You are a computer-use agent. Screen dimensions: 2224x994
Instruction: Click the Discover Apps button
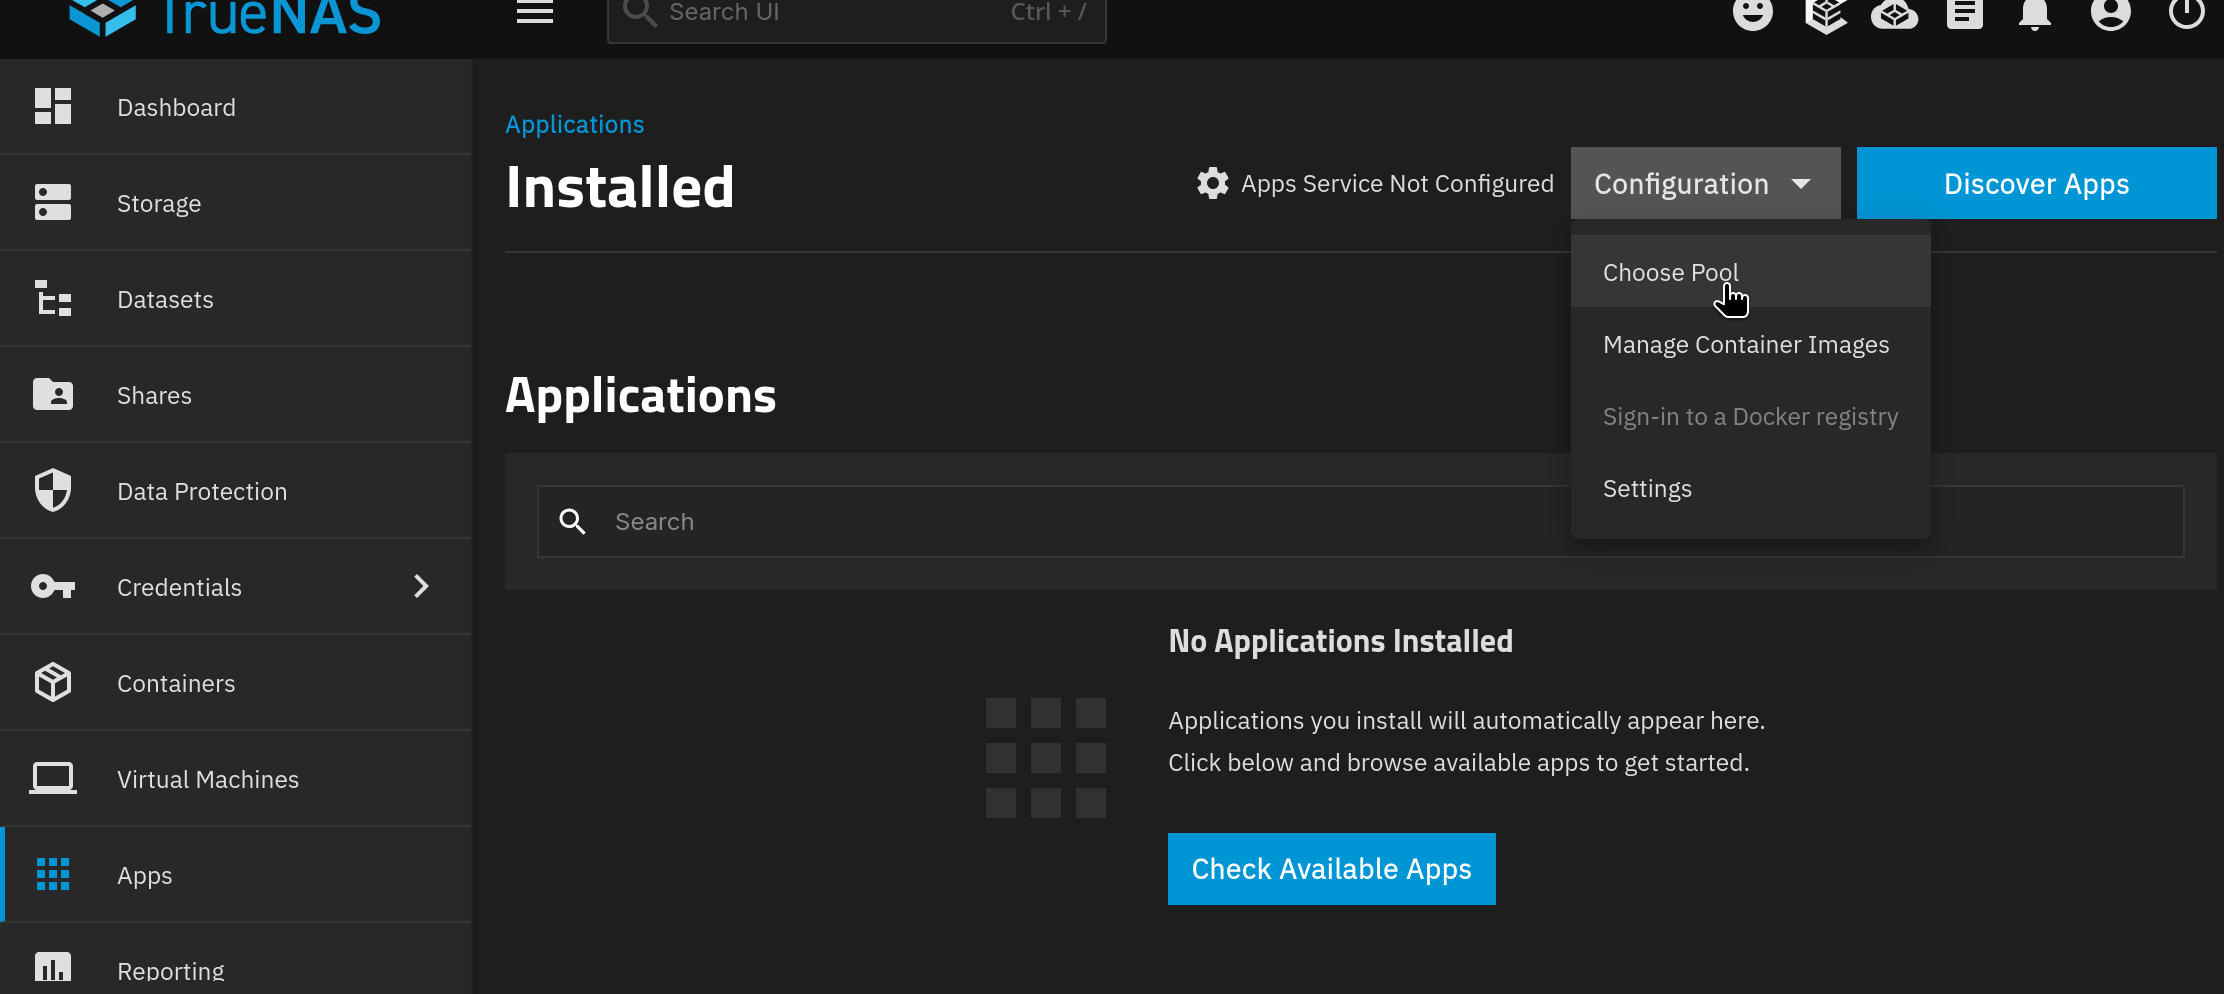[x=2036, y=183]
